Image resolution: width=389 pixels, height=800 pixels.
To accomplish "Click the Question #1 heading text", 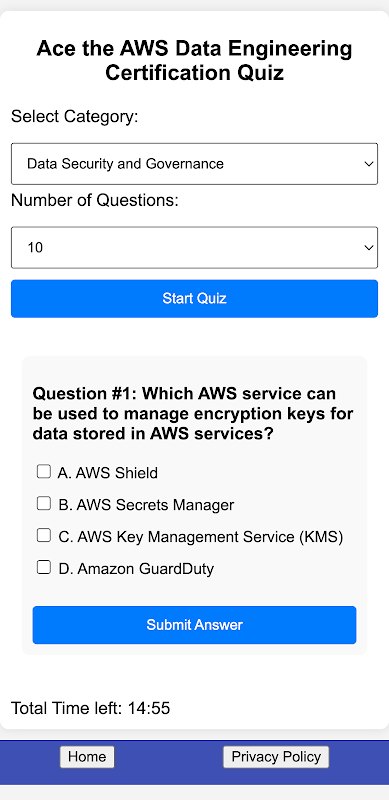I will tap(193, 414).
